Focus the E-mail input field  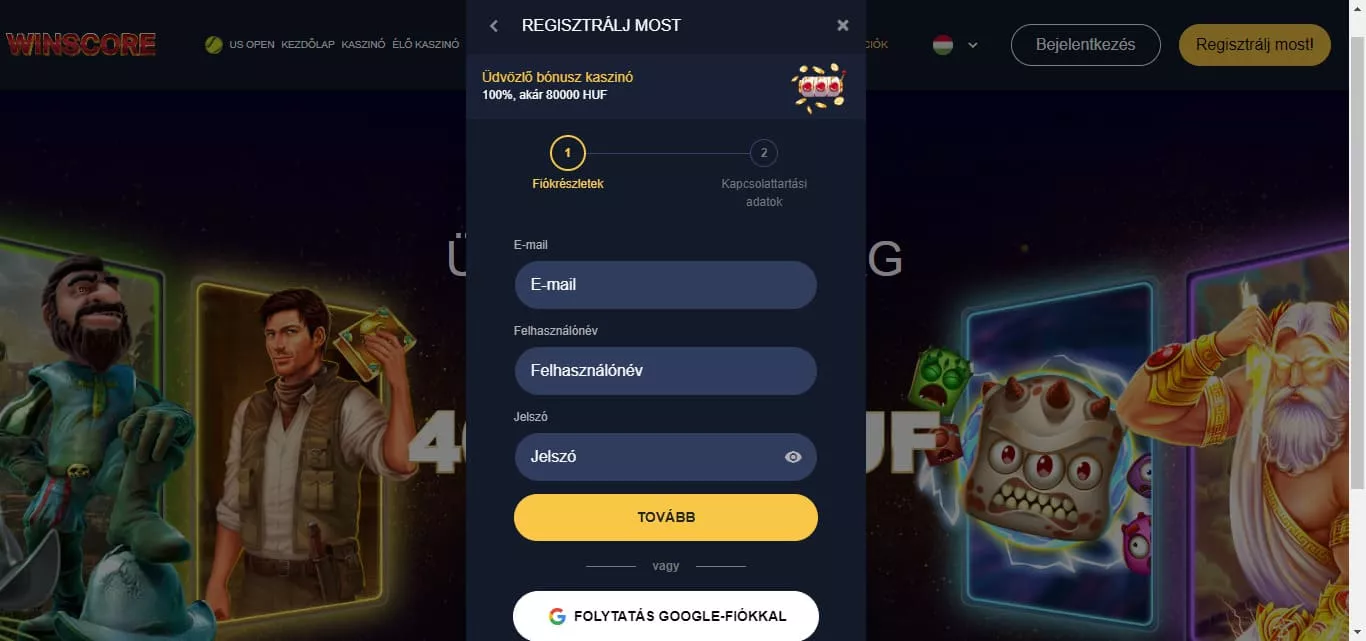[x=666, y=285]
